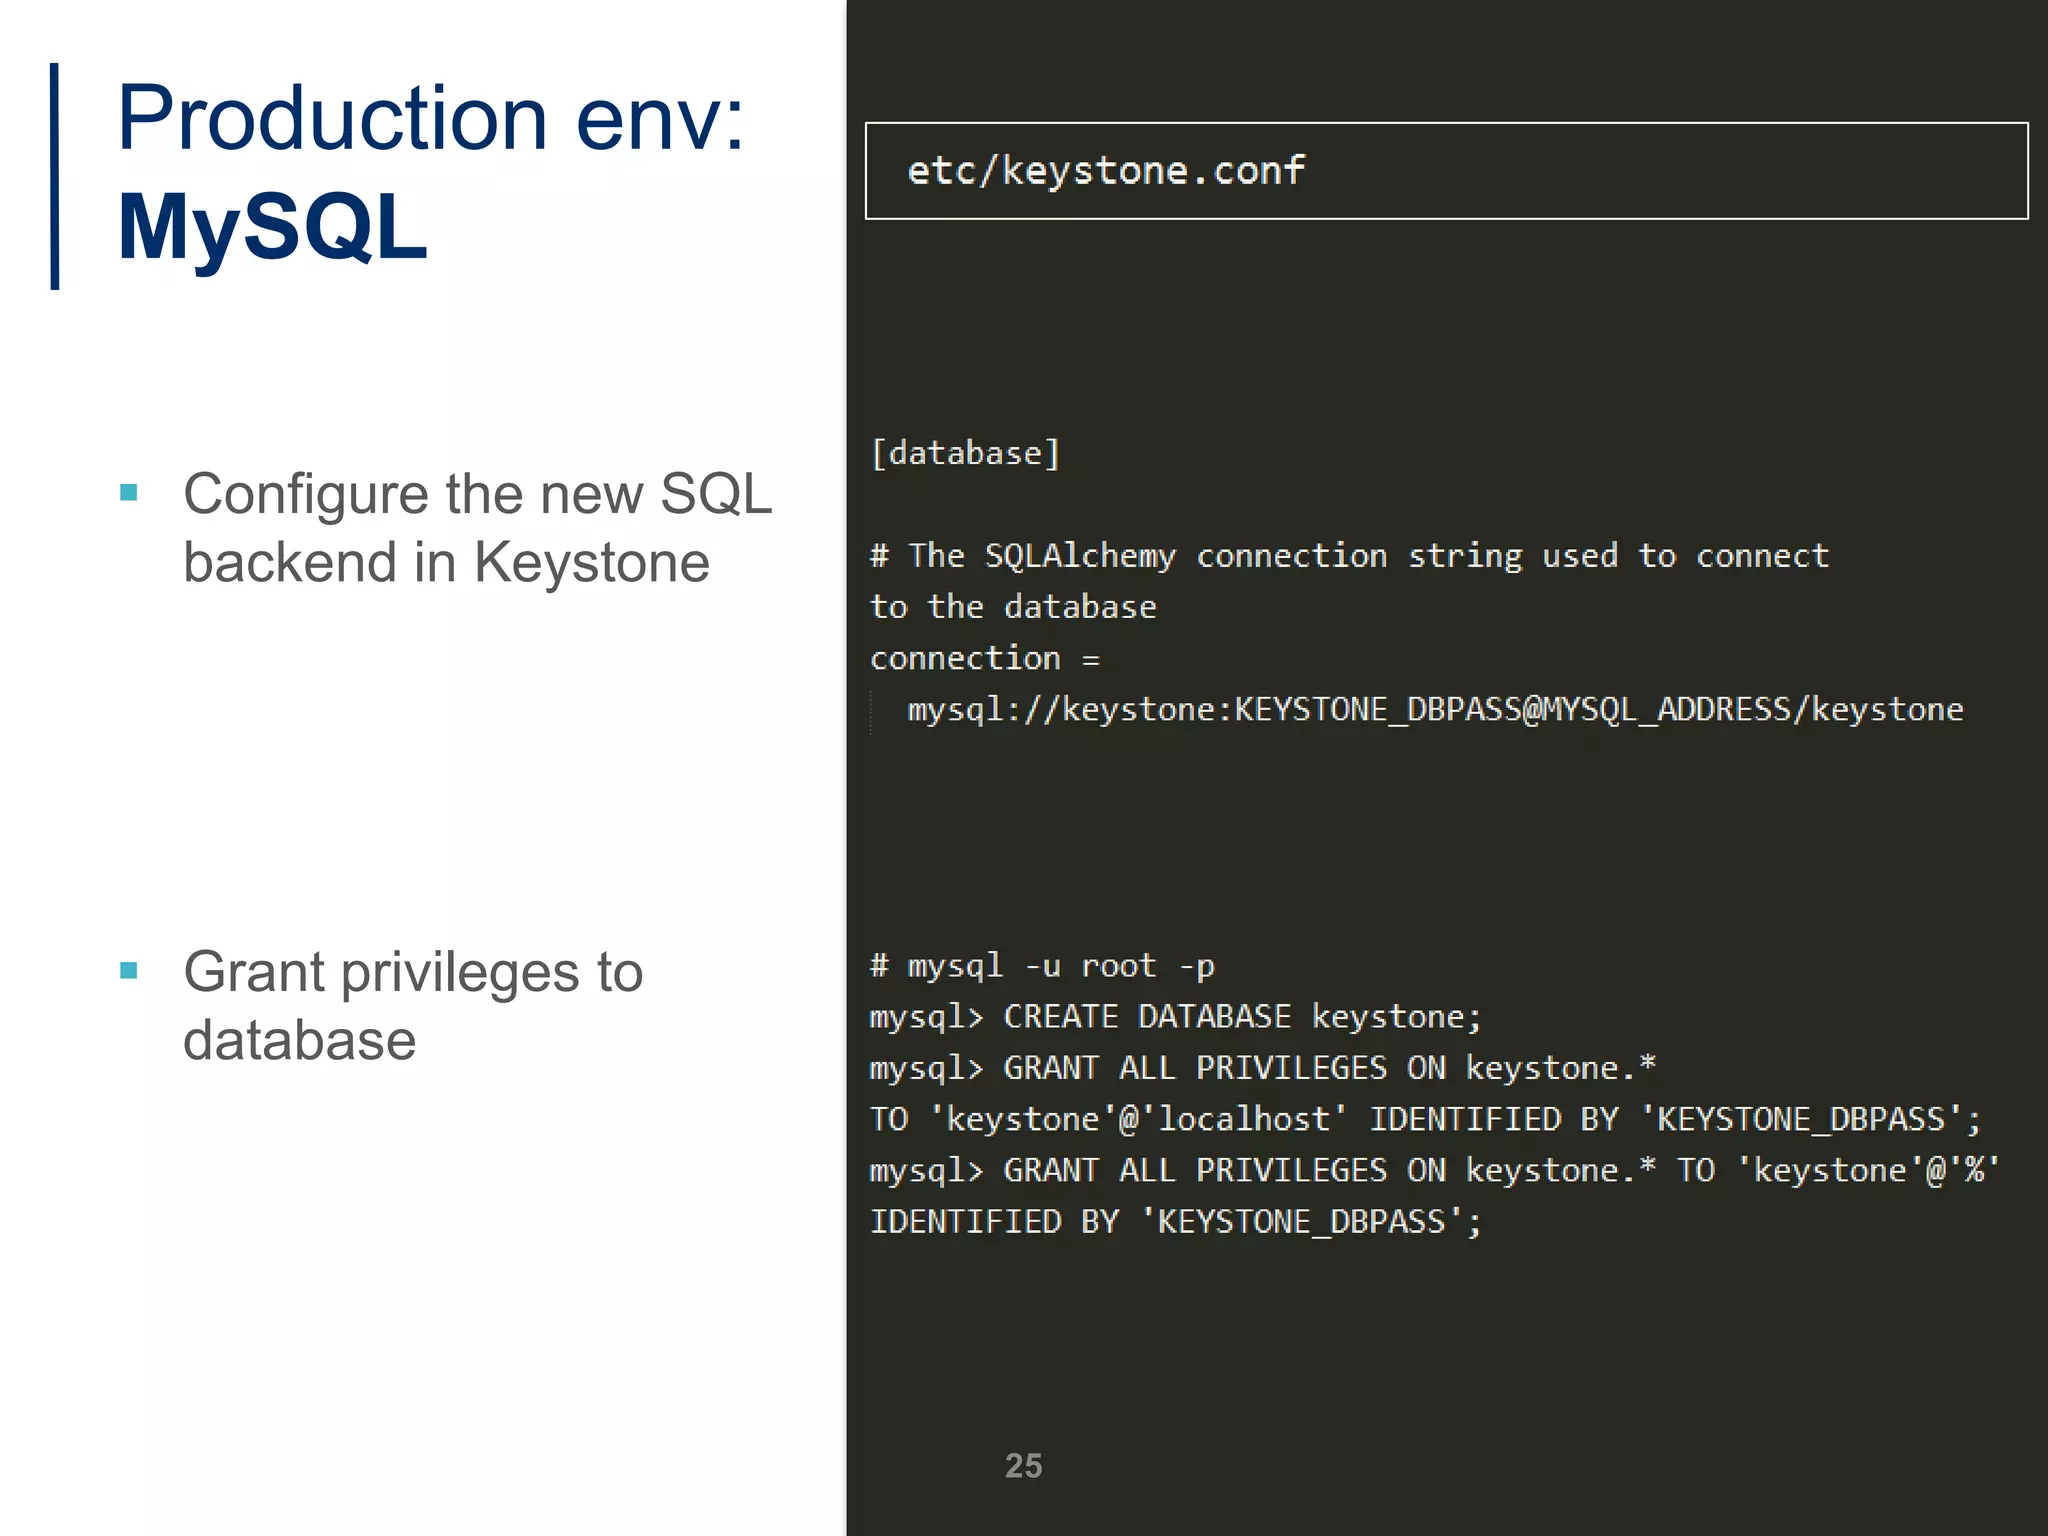Click the slide number 25

point(1023,1466)
